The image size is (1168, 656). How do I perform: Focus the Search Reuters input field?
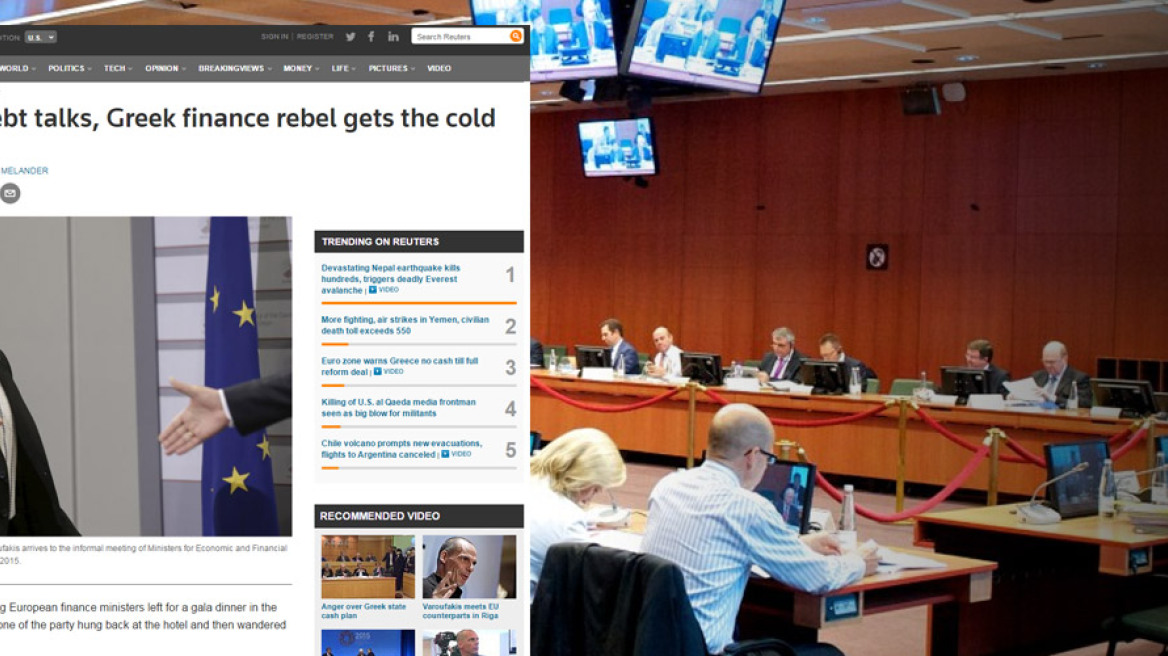coord(461,37)
